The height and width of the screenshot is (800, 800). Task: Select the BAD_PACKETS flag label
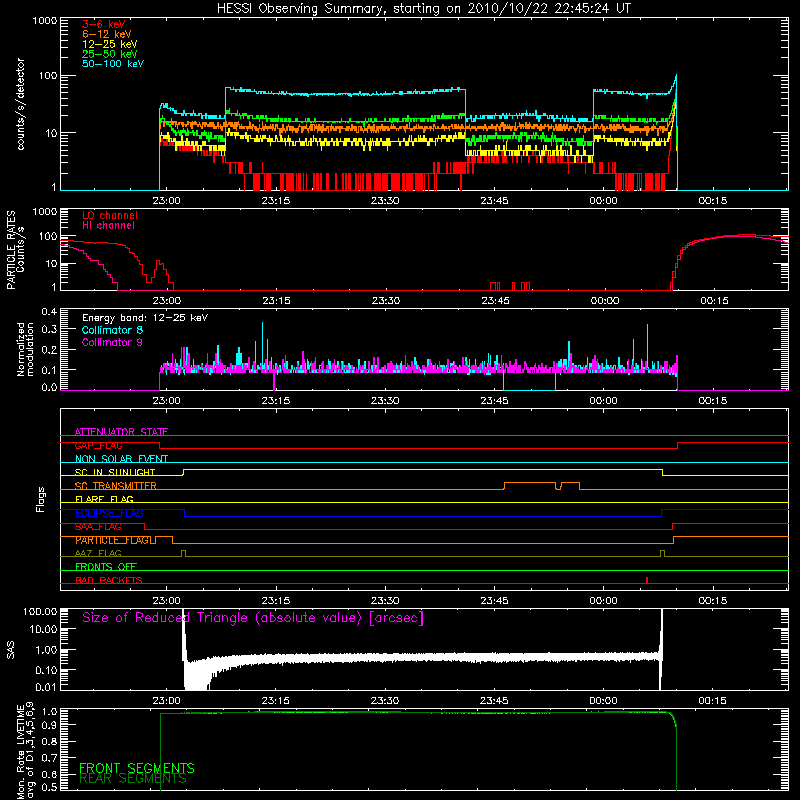coord(109,580)
